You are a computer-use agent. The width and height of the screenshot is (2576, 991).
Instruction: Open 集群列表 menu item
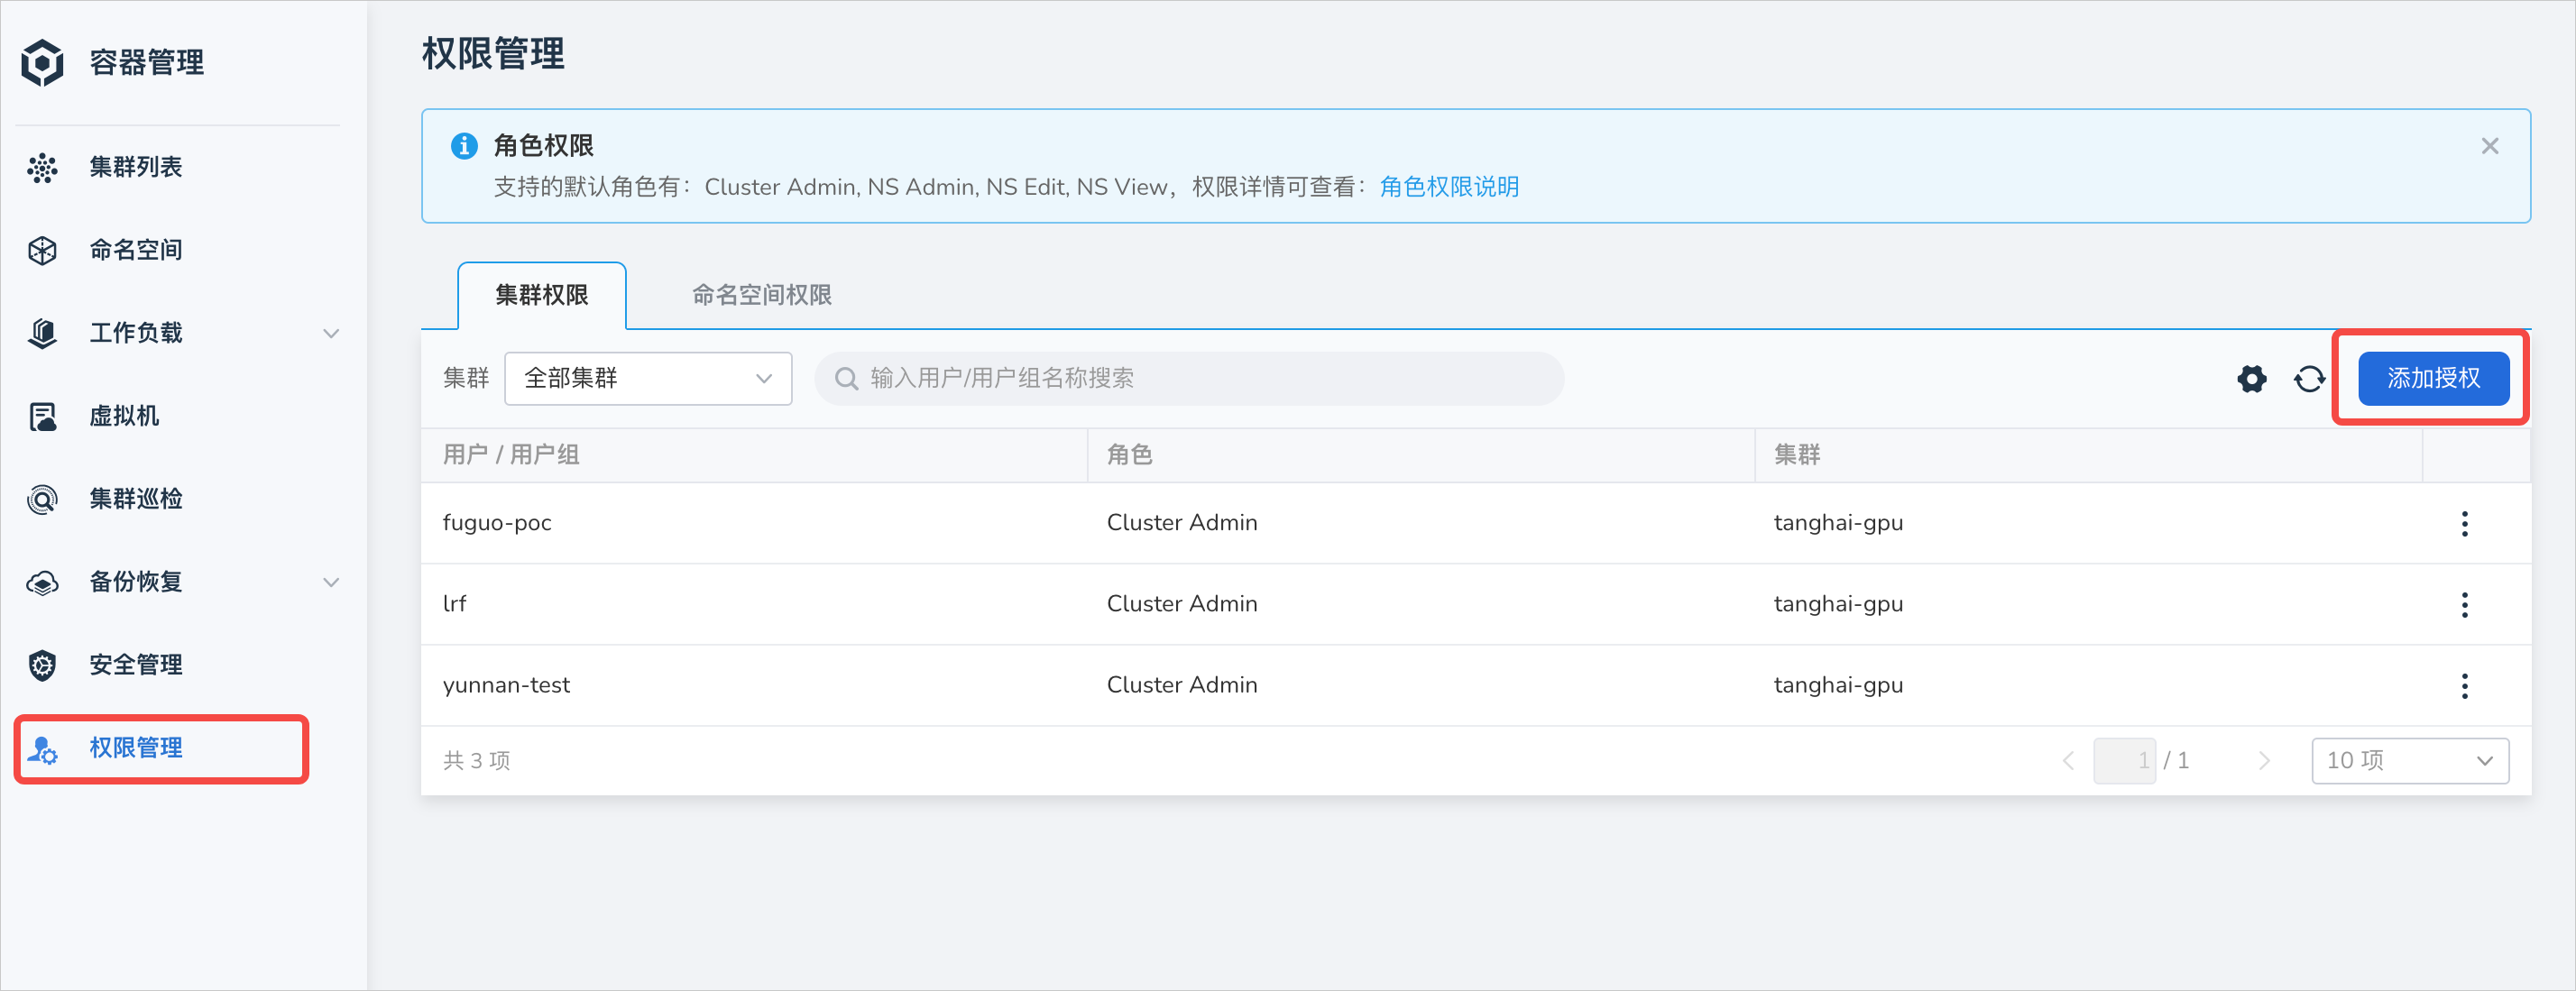tap(136, 167)
